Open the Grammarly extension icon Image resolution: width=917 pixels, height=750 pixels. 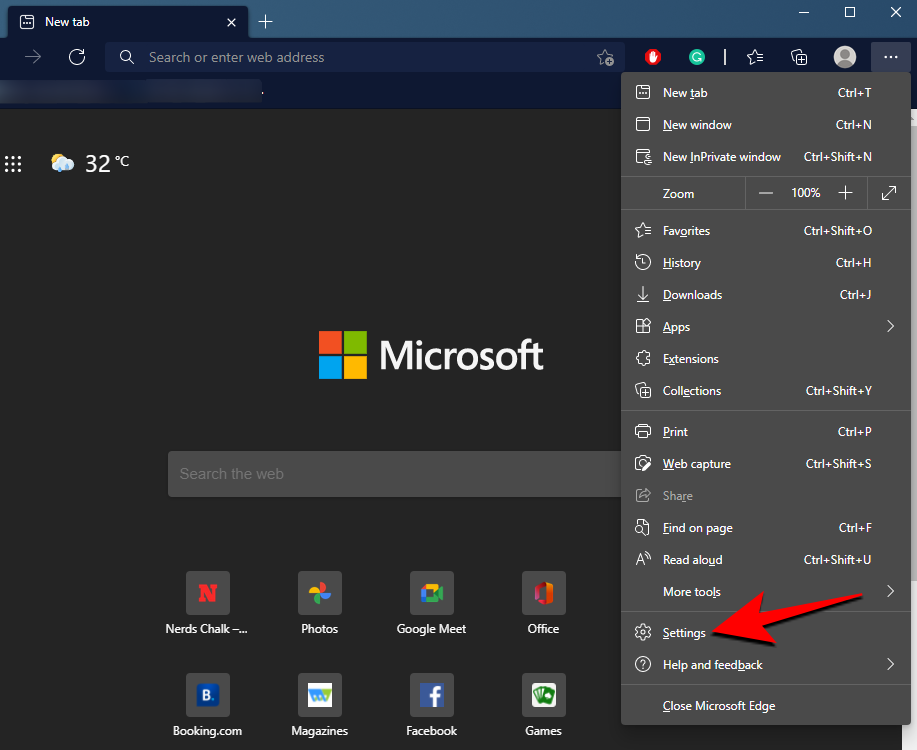pyautogui.click(x=696, y=57)
